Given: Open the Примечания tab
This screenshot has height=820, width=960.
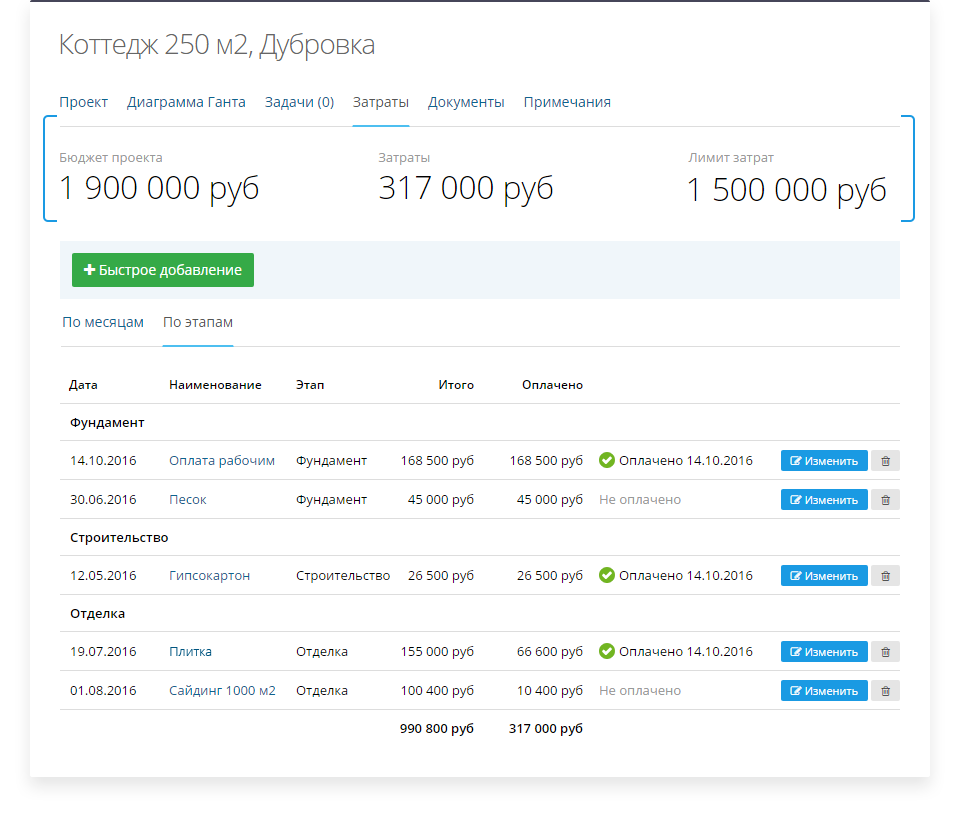Looking at the screenshot, I should (x=567, y=102).
